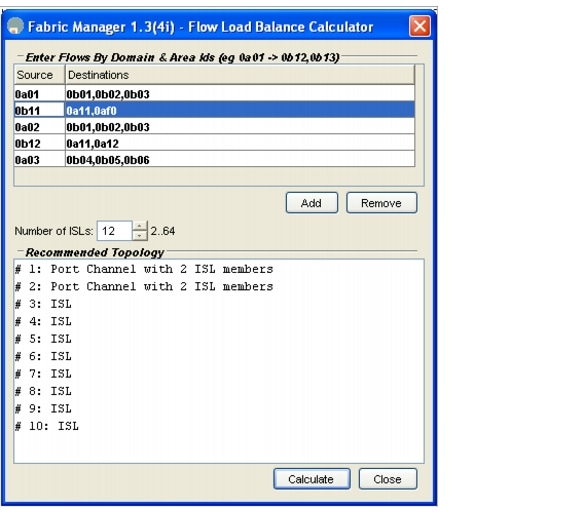Increase Number of ISLs with up arrow
This screenshot has height=523, width=569.
click(140, 226)
